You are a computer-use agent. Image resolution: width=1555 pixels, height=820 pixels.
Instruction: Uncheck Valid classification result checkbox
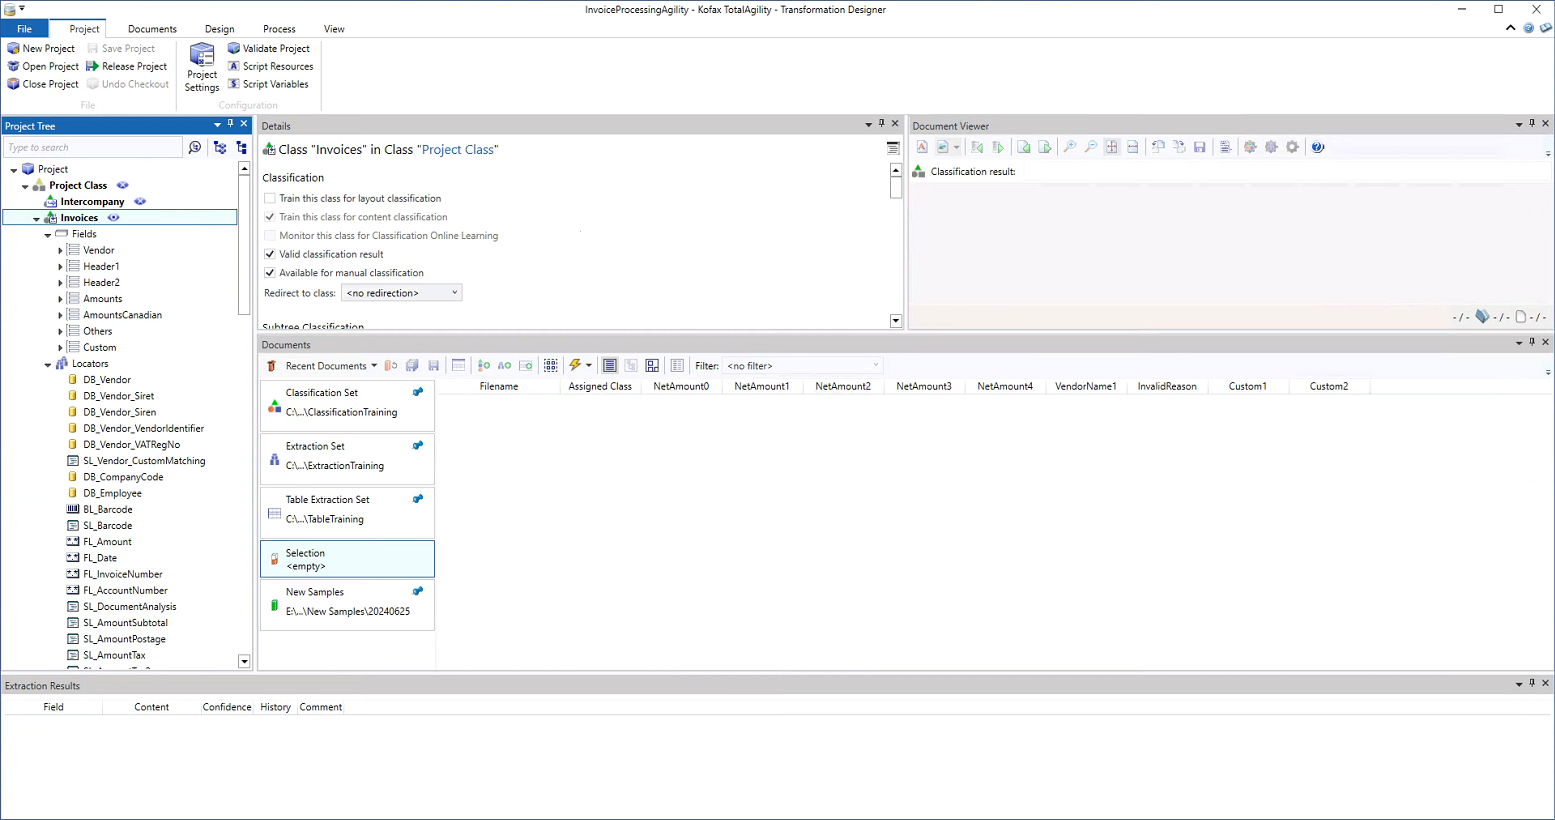coord(270,254)
